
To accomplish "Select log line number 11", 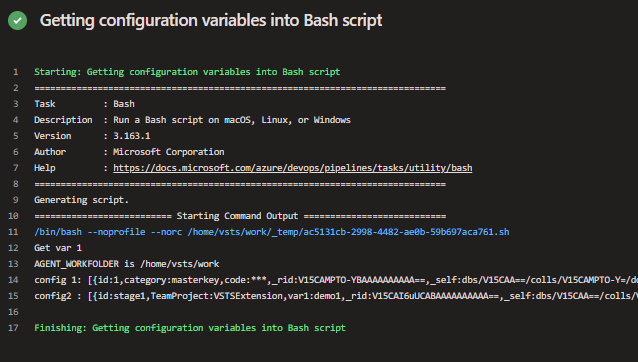I will tap(13, 232).
